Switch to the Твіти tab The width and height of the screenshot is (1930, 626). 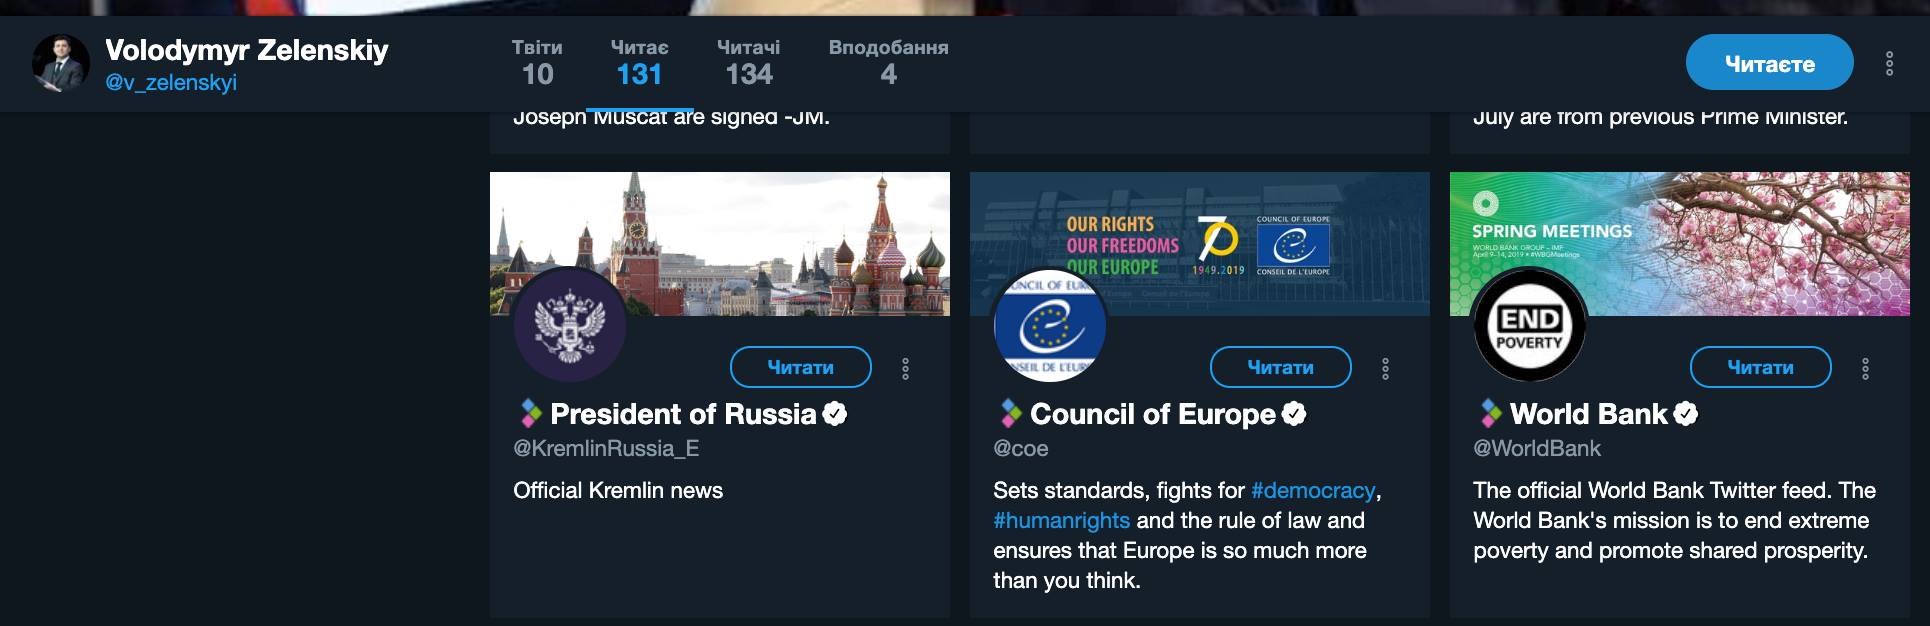pyautogui.click(x=537, y=62)
